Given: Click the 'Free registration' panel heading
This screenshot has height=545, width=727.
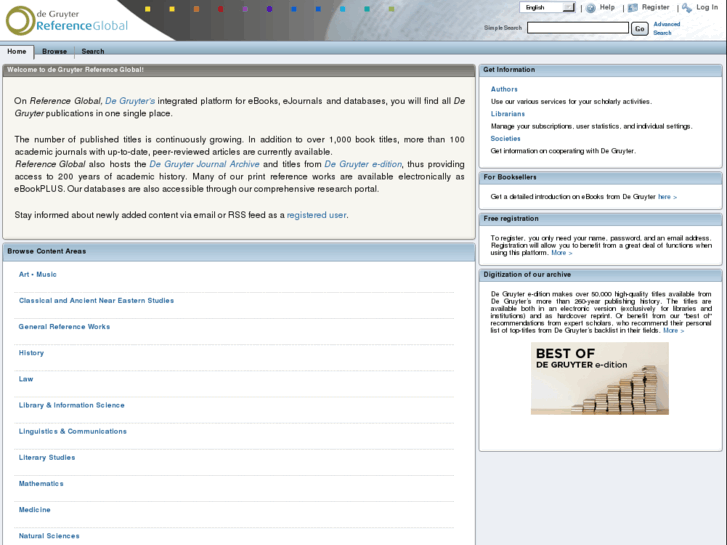Looking at the screenshot, I should coord(511,218).
